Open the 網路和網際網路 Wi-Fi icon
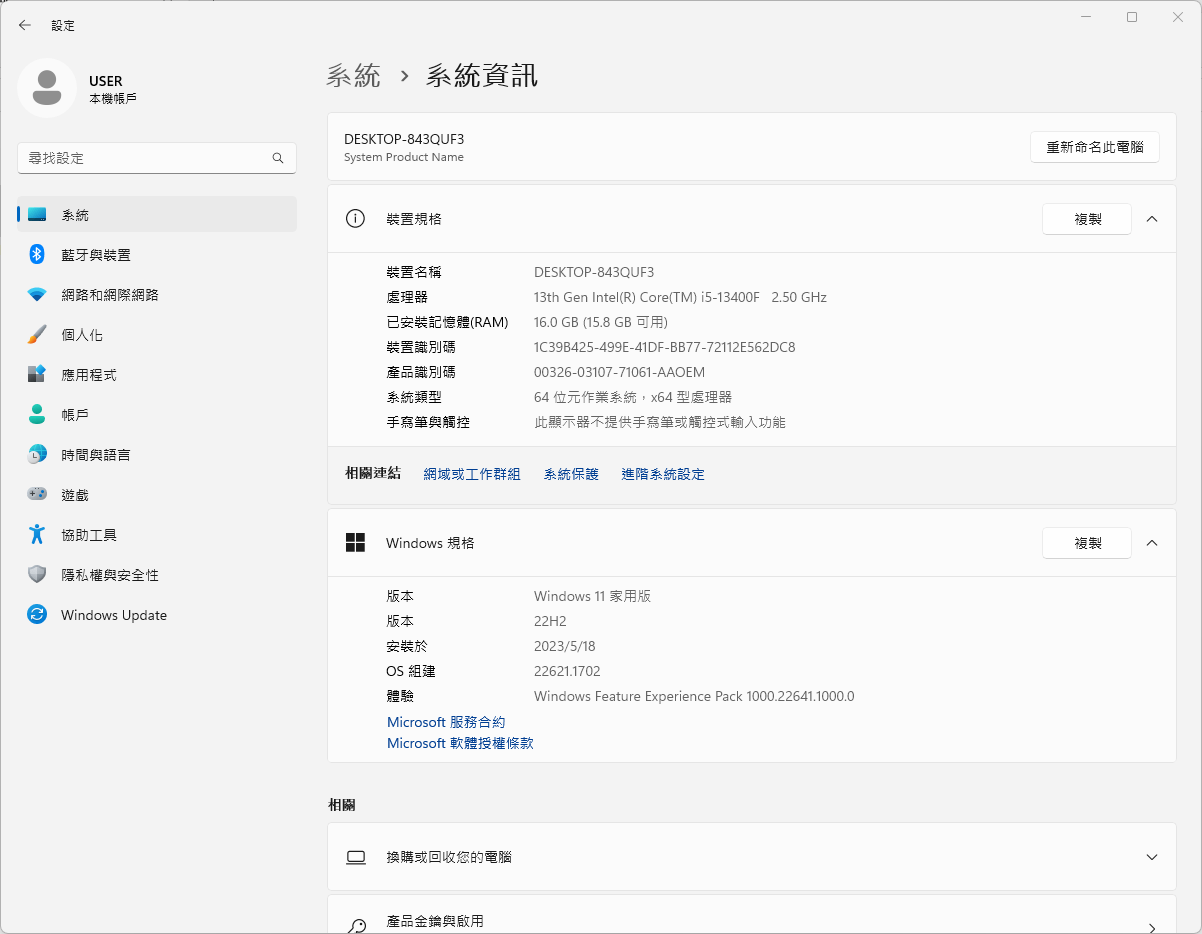Screen dimensions: 1202x934 coord(37,295)
